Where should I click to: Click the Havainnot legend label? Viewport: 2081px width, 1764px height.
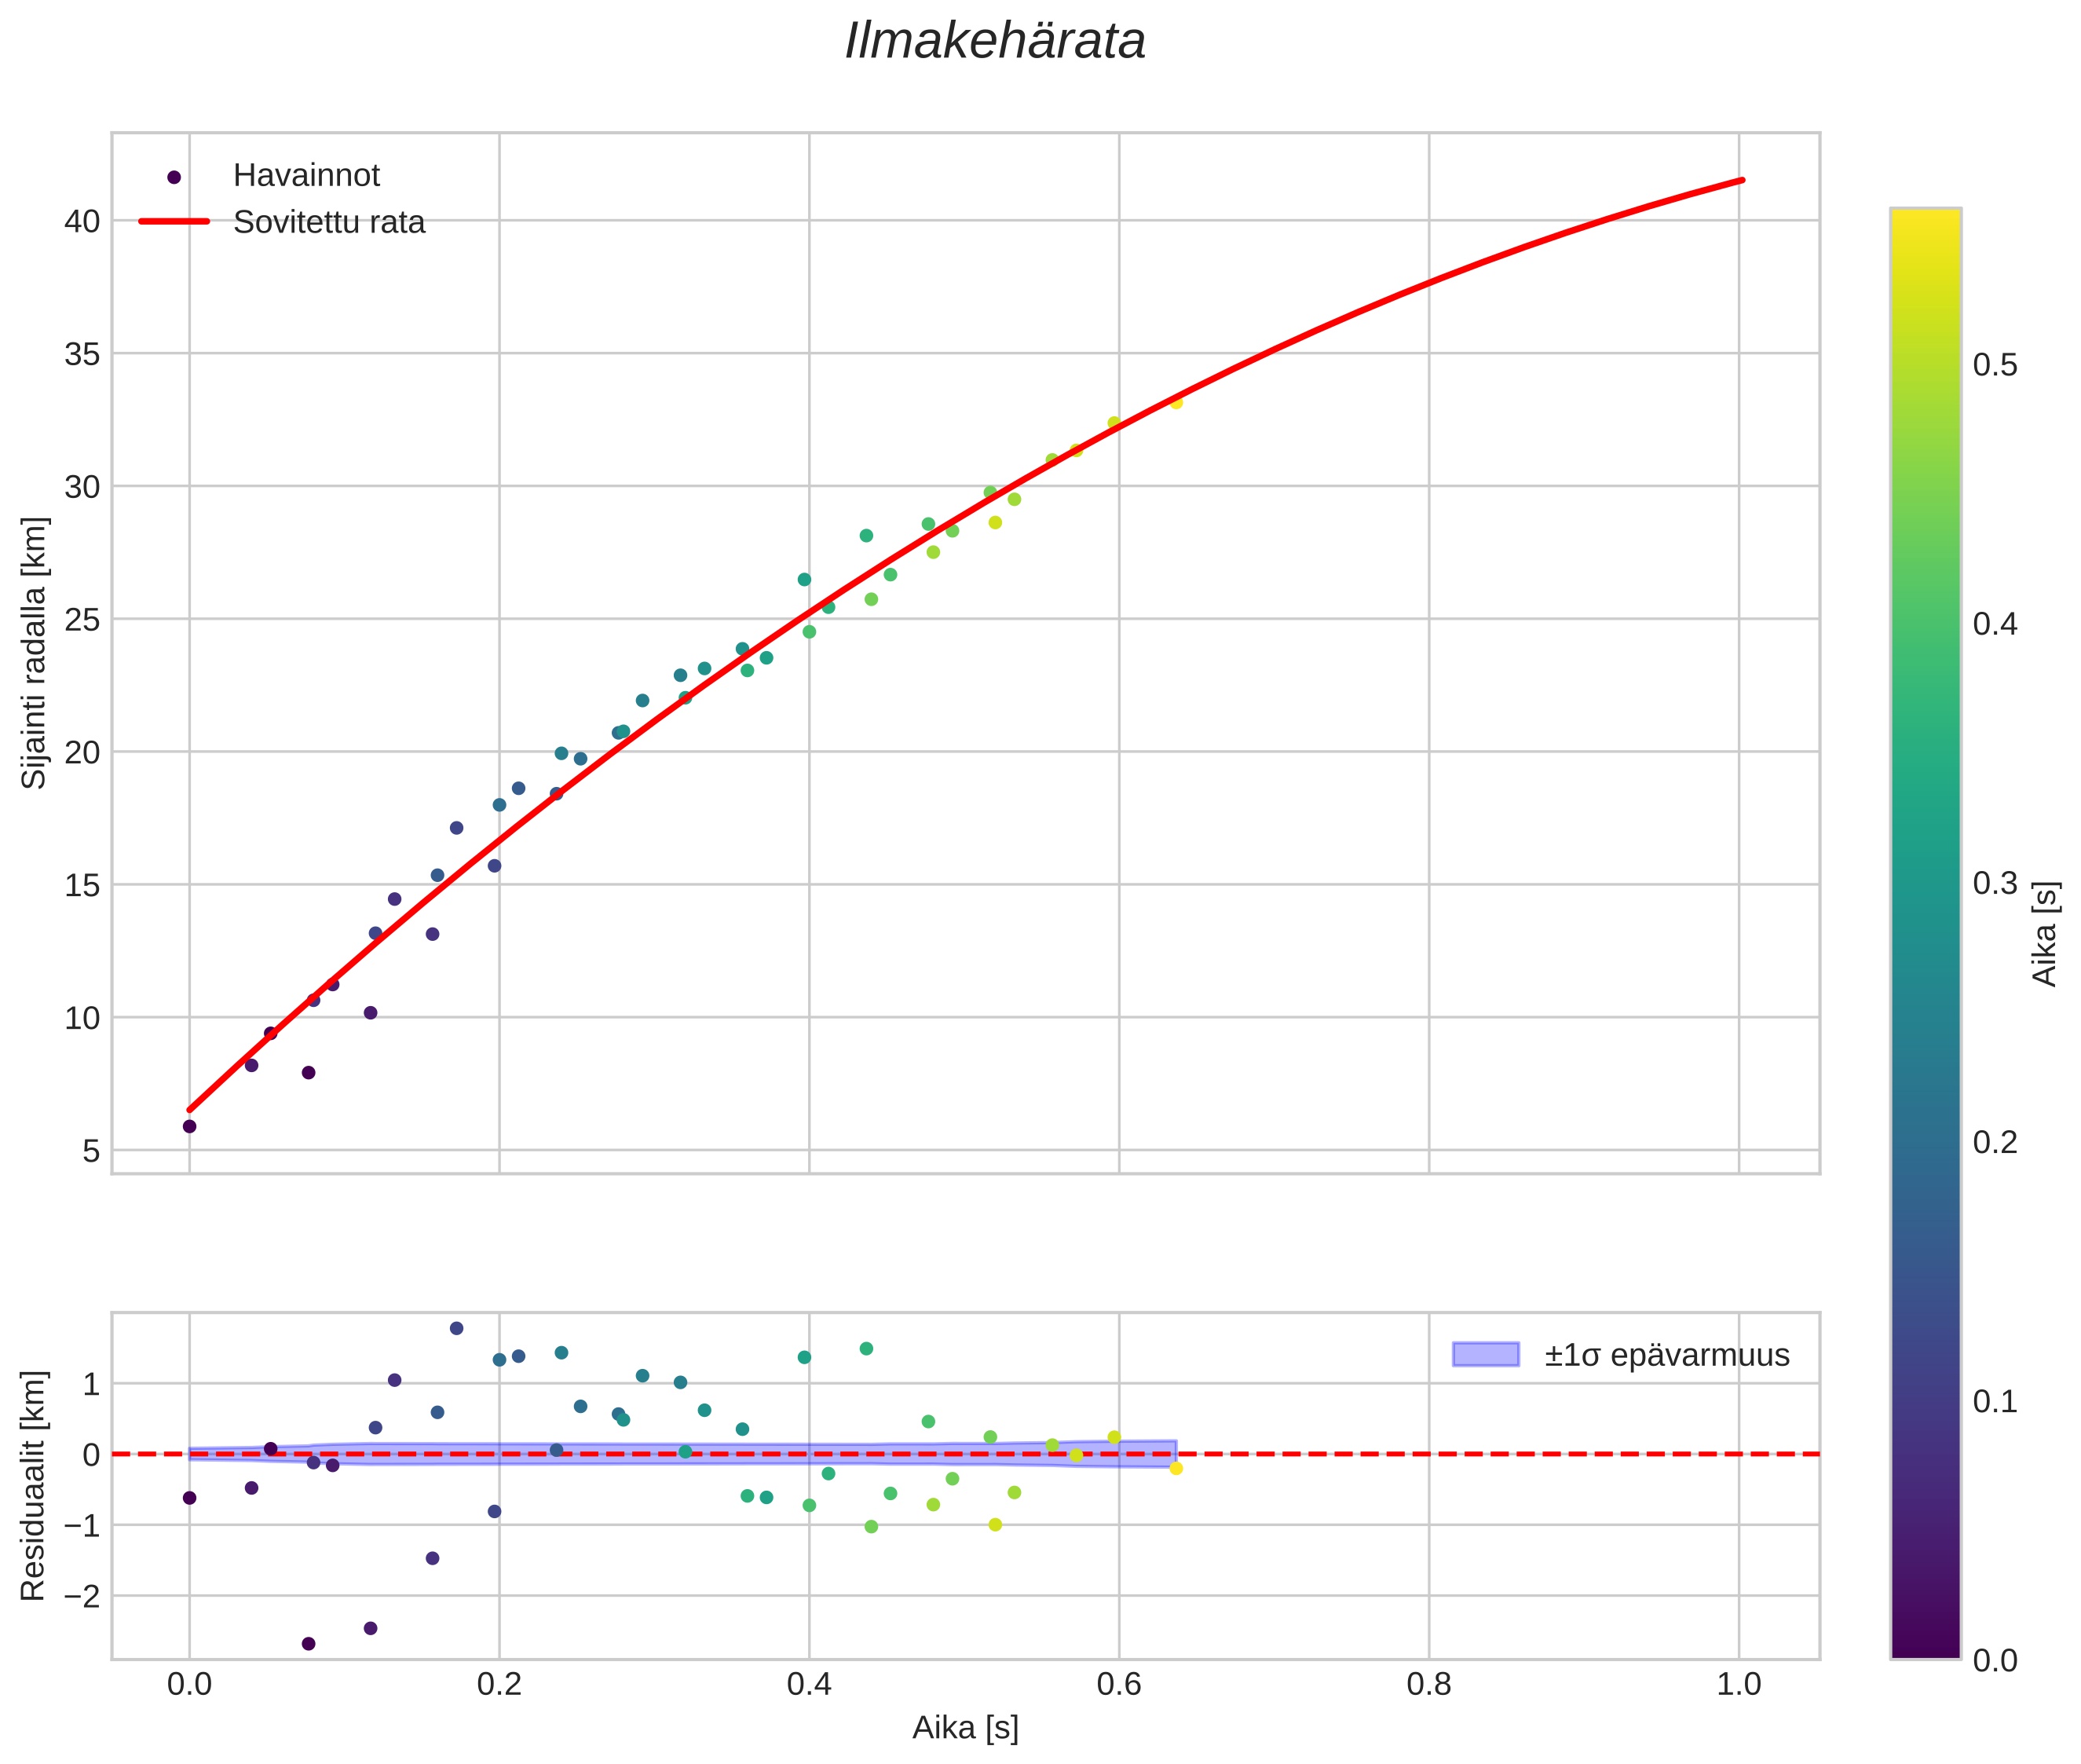306,176
